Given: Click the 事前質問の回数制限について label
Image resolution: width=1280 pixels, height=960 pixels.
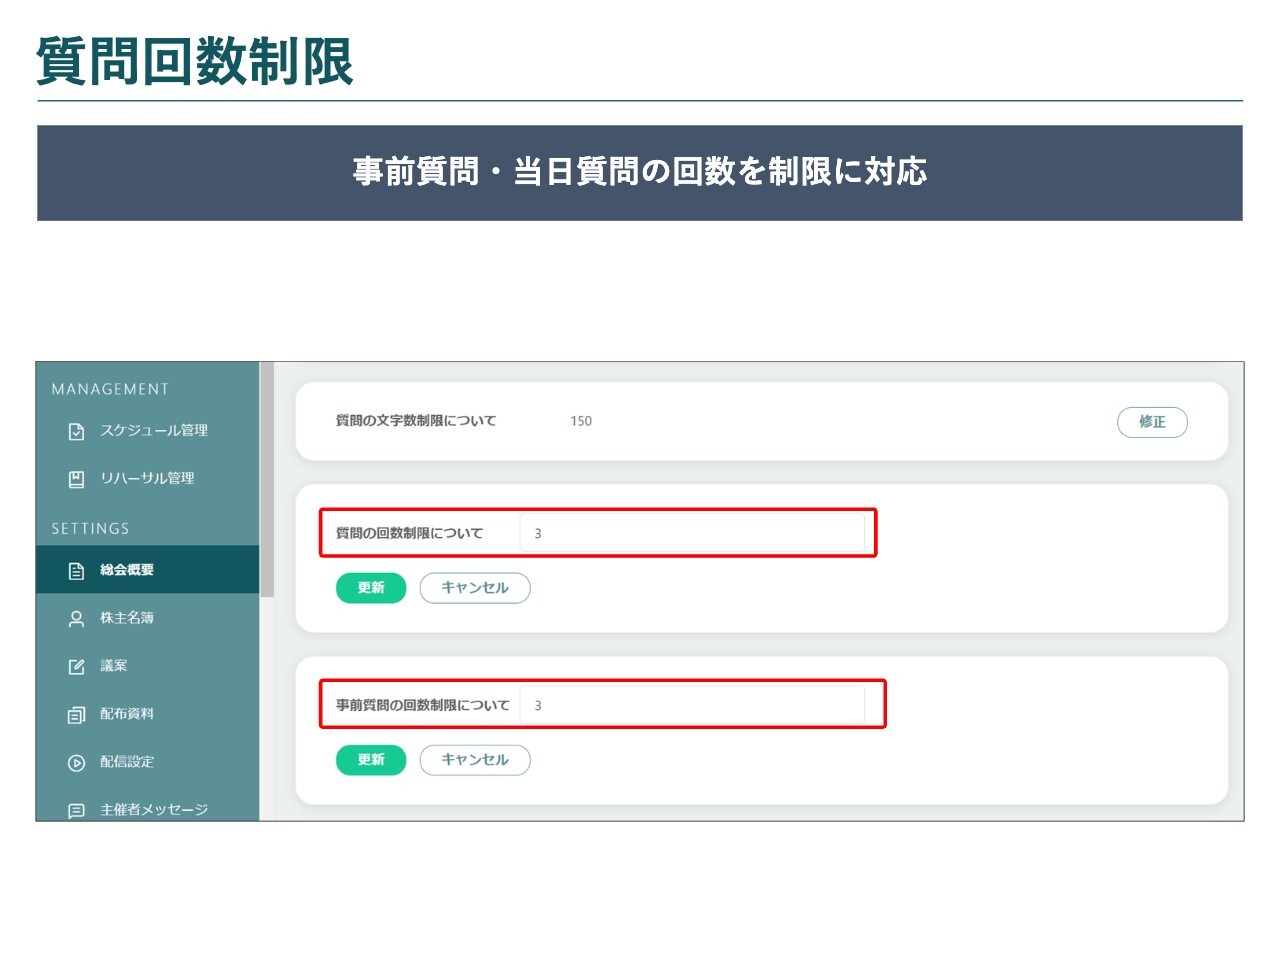Looking at the screenshot, I should [423, 705].
